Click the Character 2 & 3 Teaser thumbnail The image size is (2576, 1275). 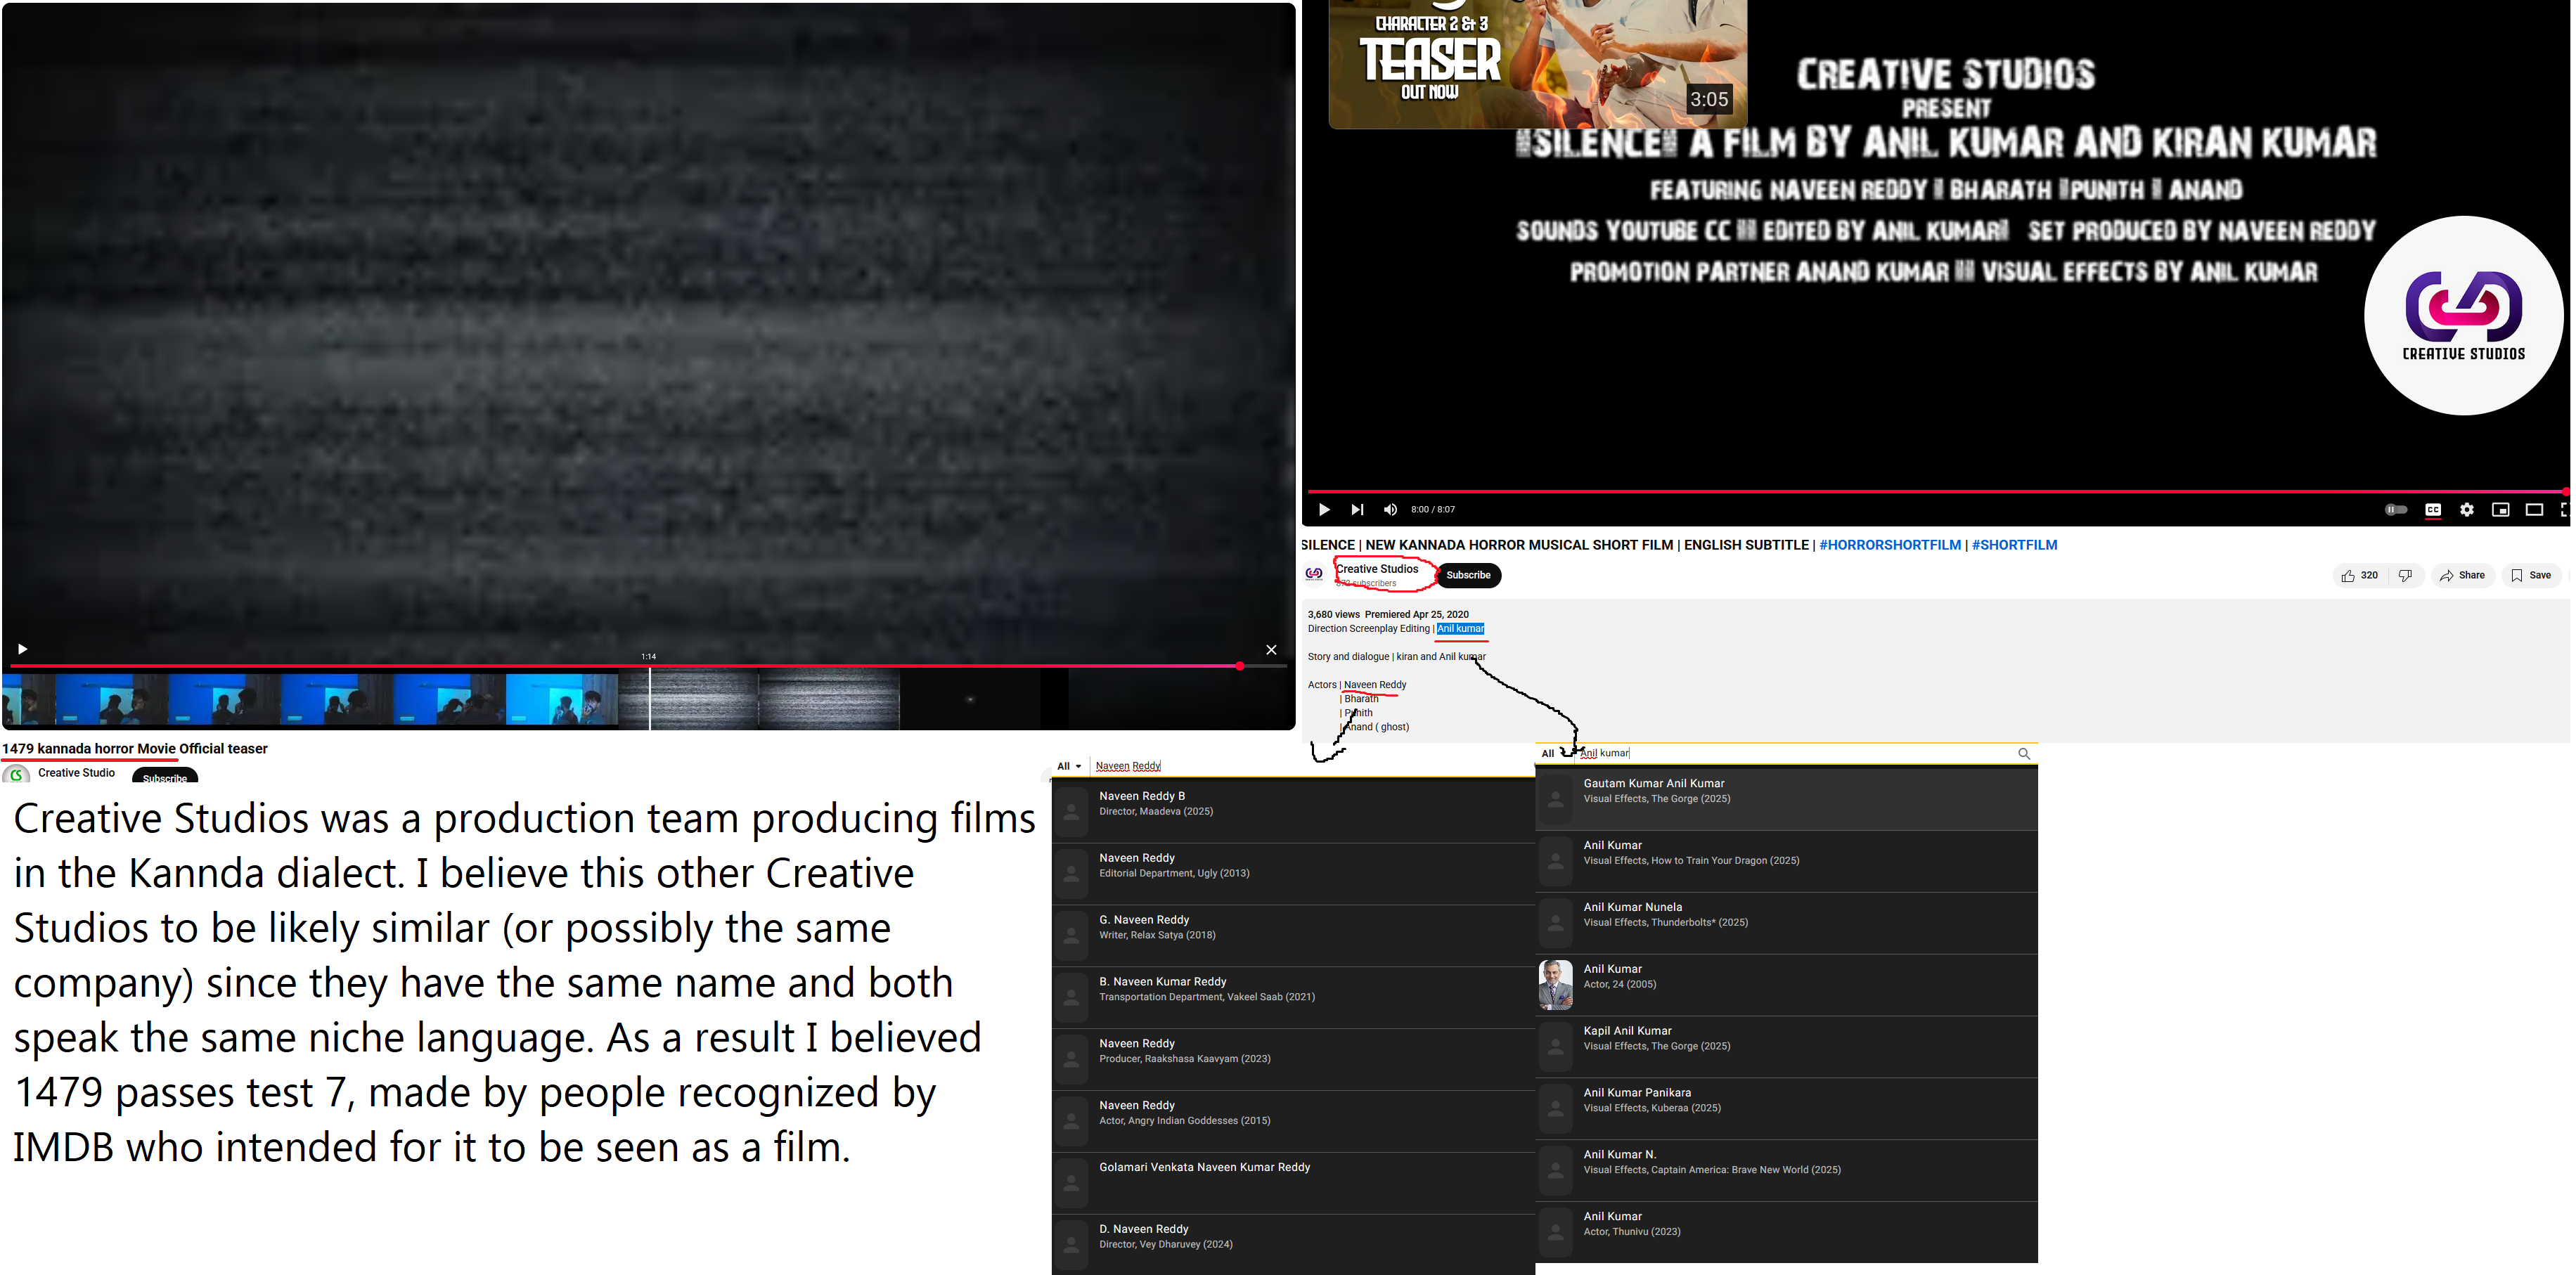[x=1537, y=63]
